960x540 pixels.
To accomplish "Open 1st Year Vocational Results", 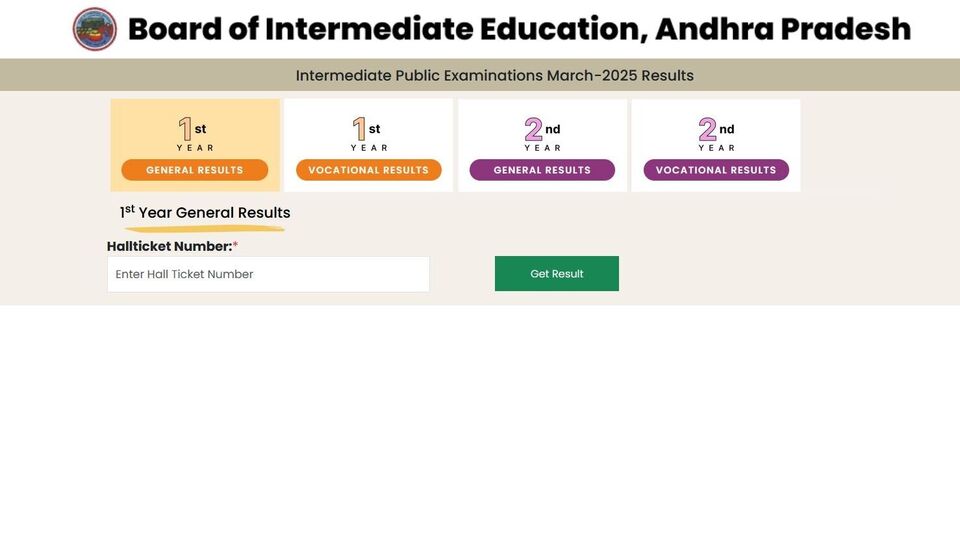I will [x=369, y=170].
